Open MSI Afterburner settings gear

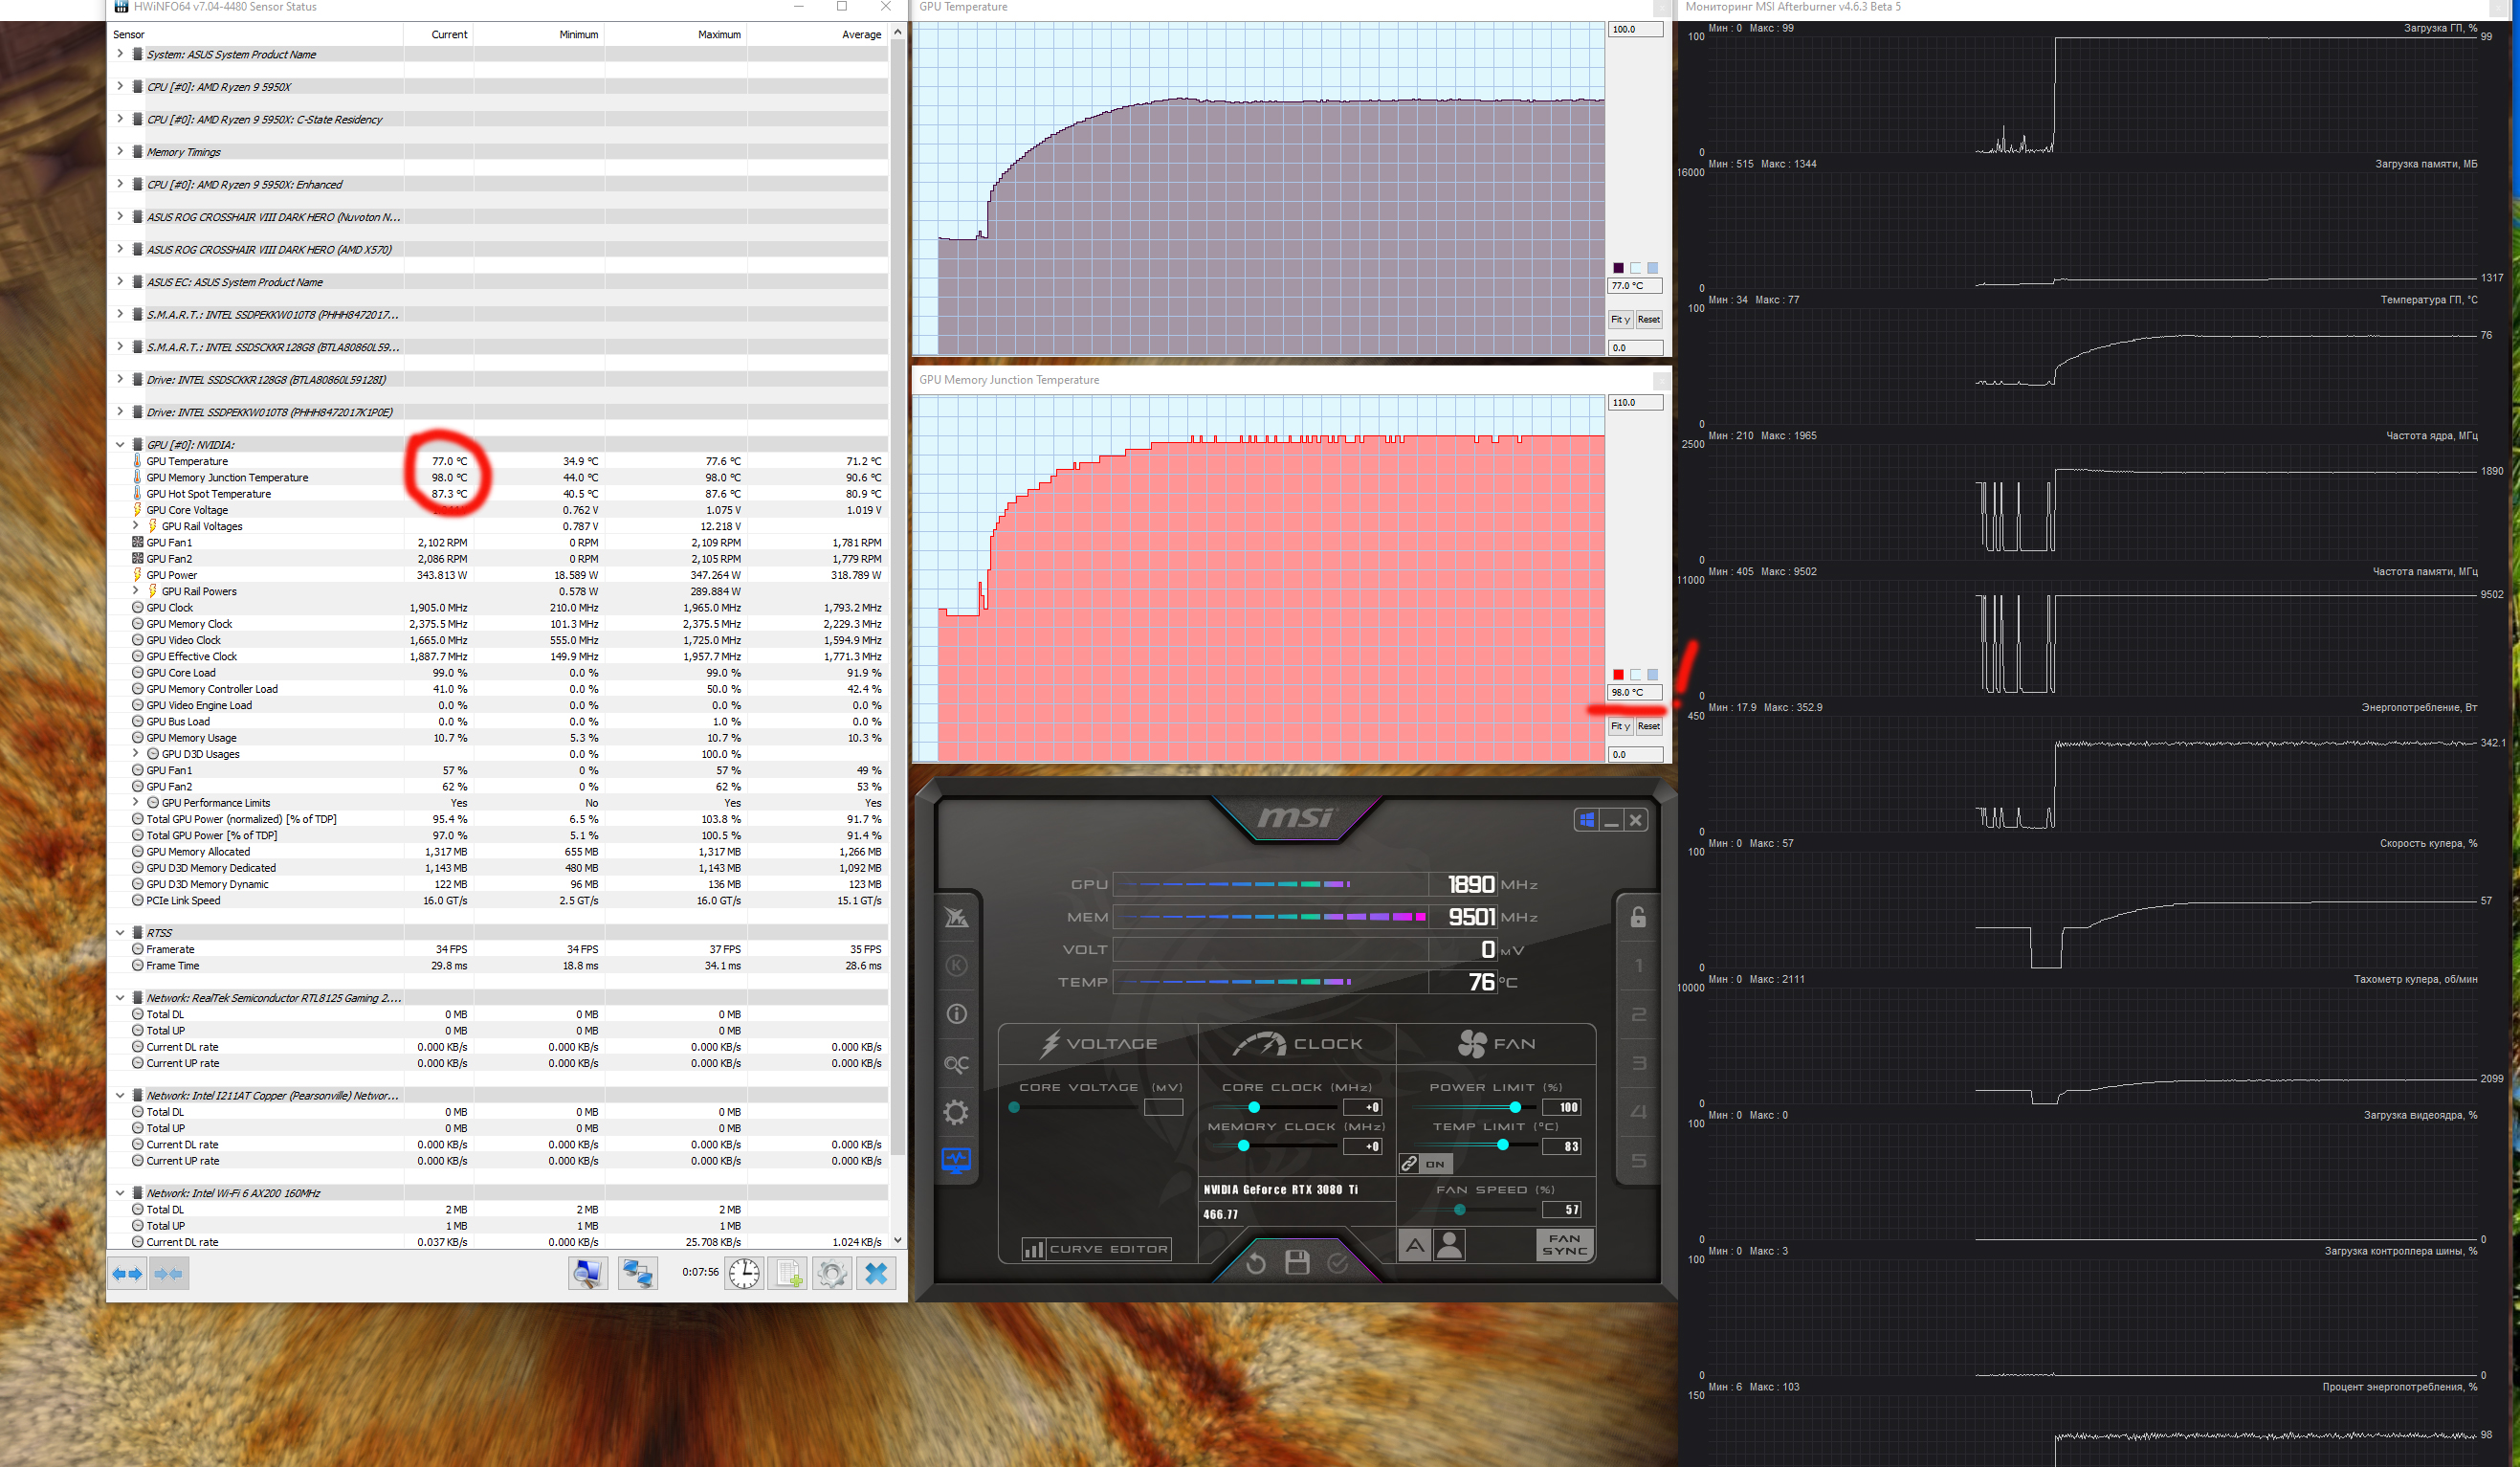coord(956,1112)
